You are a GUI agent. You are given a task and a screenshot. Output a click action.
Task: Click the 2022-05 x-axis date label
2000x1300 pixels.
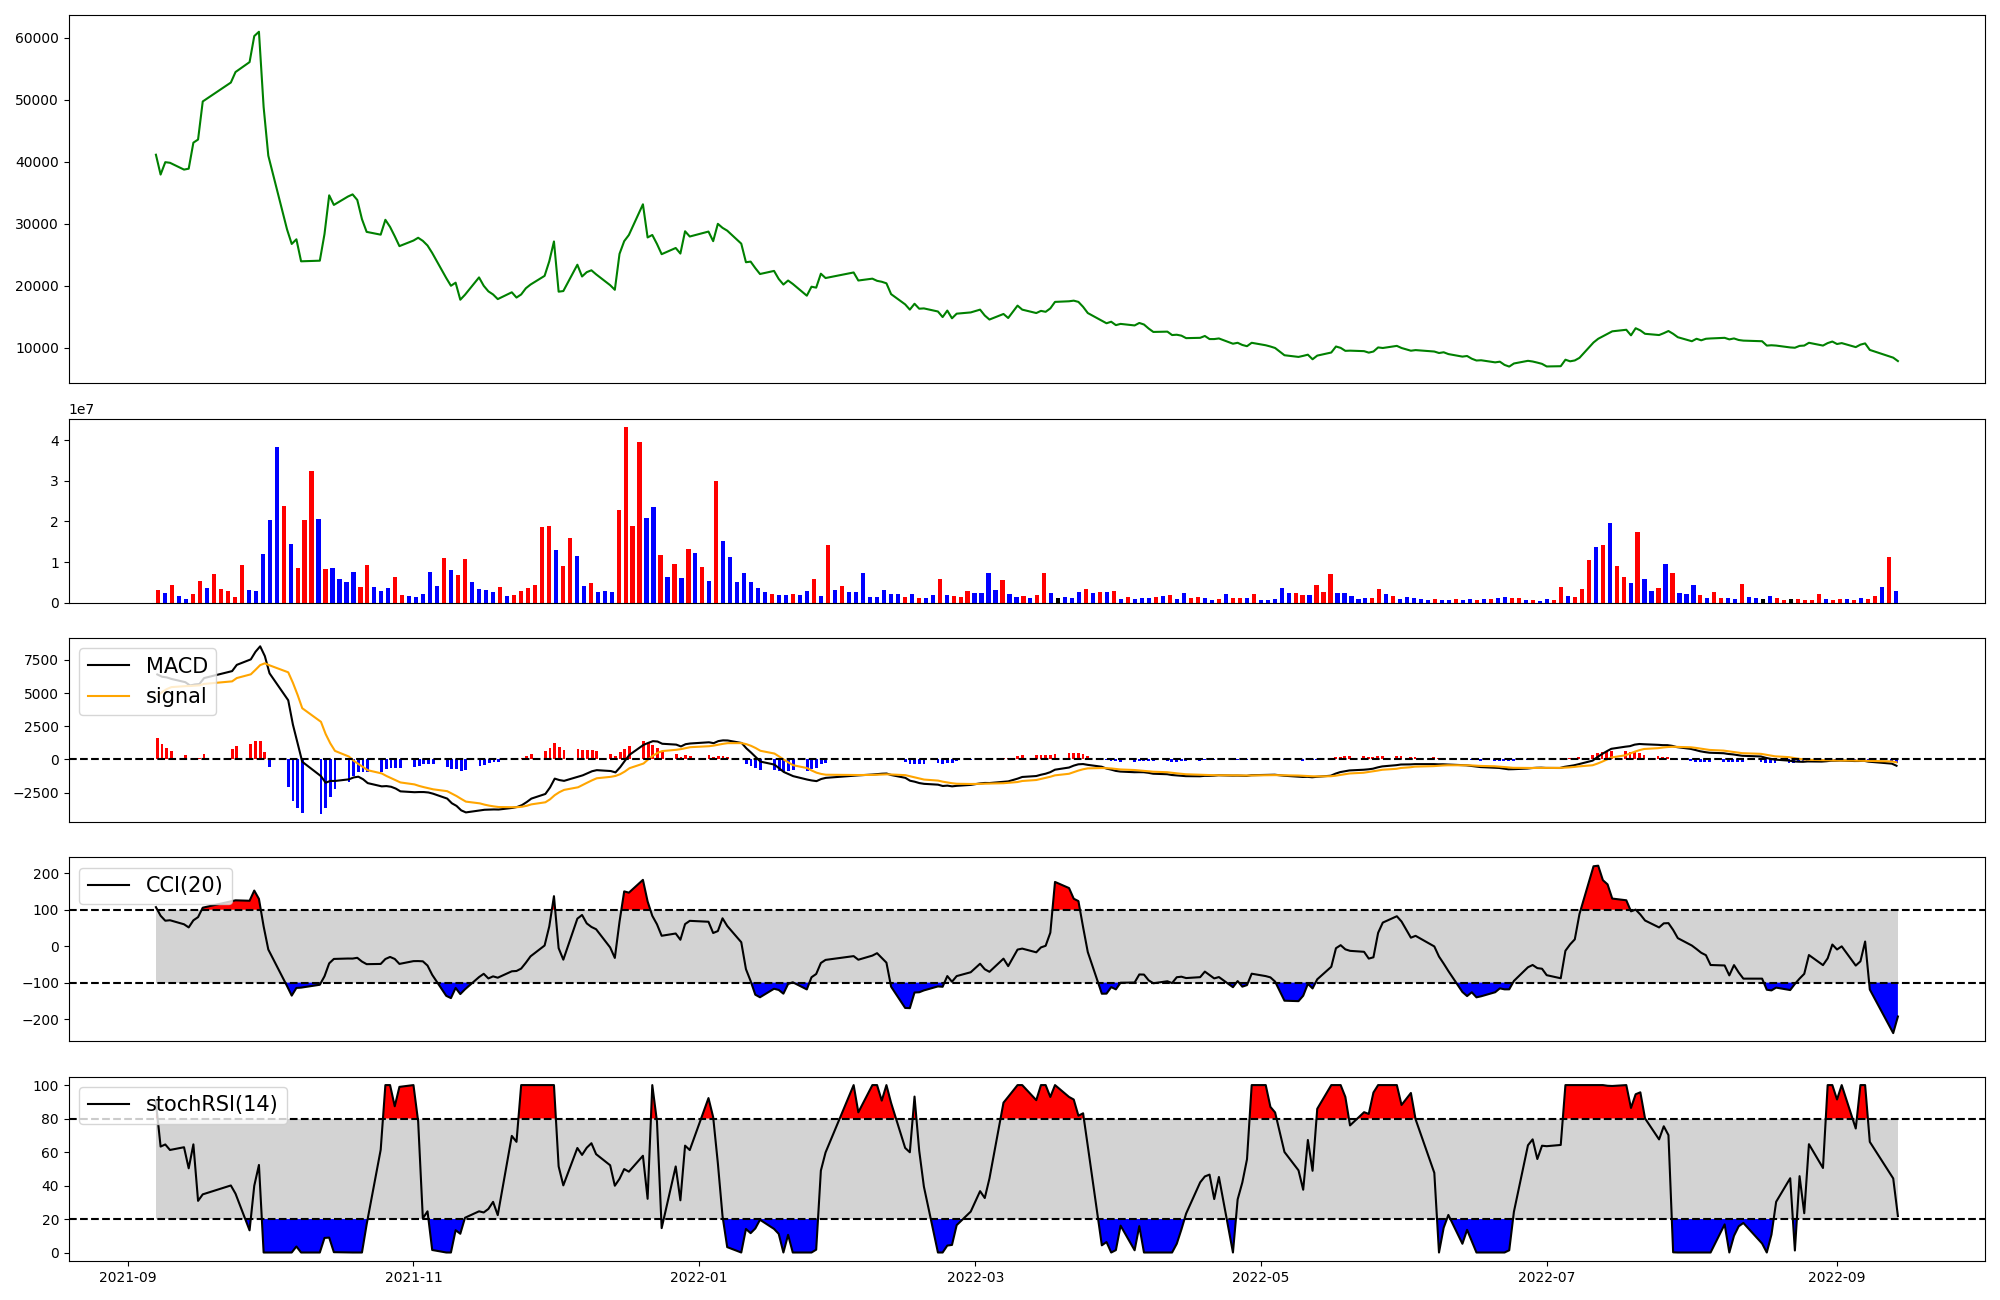click(x=1260, y=1277)
